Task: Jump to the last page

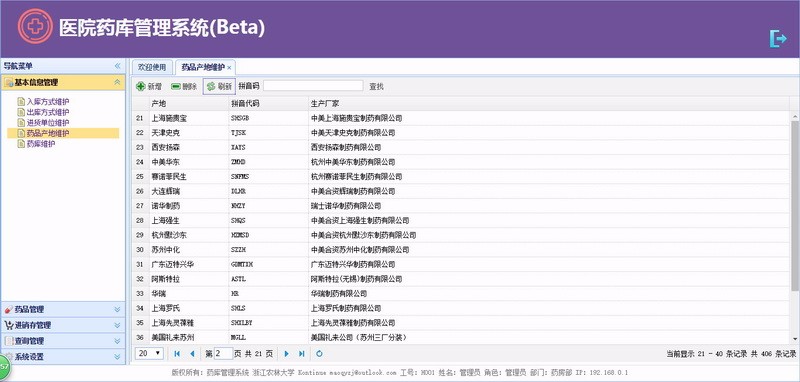Action: (302, 353)
